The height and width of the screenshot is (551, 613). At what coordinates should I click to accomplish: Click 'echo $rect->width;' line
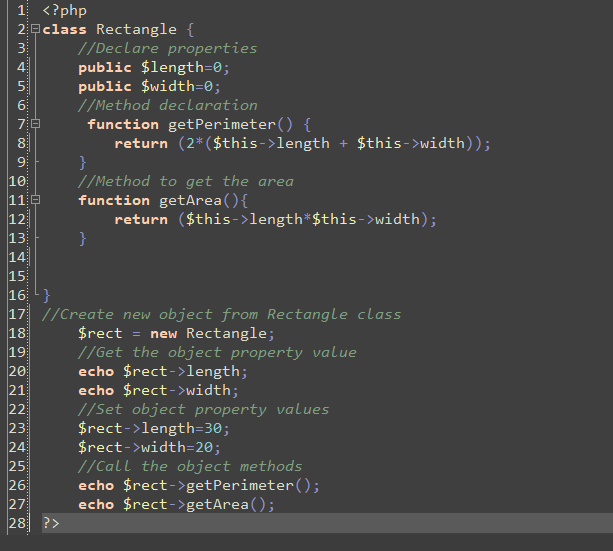pyautogui.click(x=158, y=390)
